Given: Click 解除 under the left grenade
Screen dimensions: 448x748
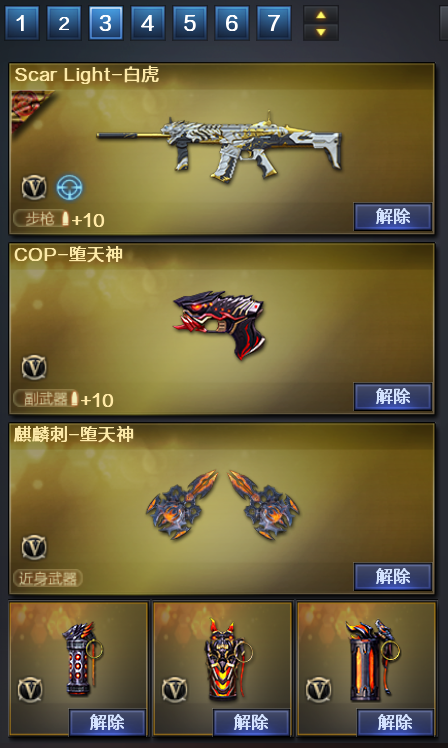Looking at the screenshot, I should [x=107, y=722].
